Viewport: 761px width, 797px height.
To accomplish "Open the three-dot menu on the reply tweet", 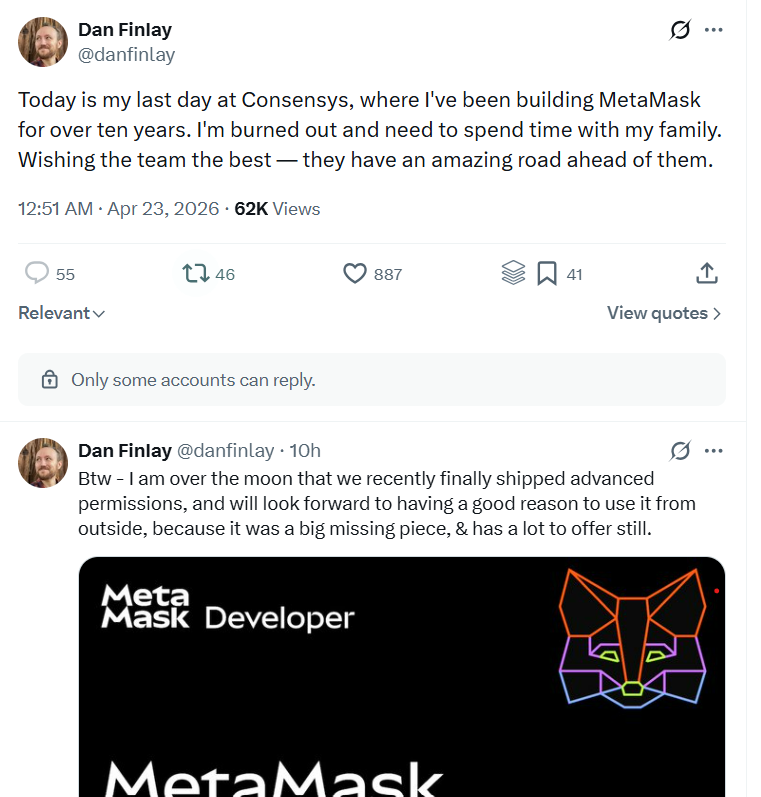I will point(714,451).
